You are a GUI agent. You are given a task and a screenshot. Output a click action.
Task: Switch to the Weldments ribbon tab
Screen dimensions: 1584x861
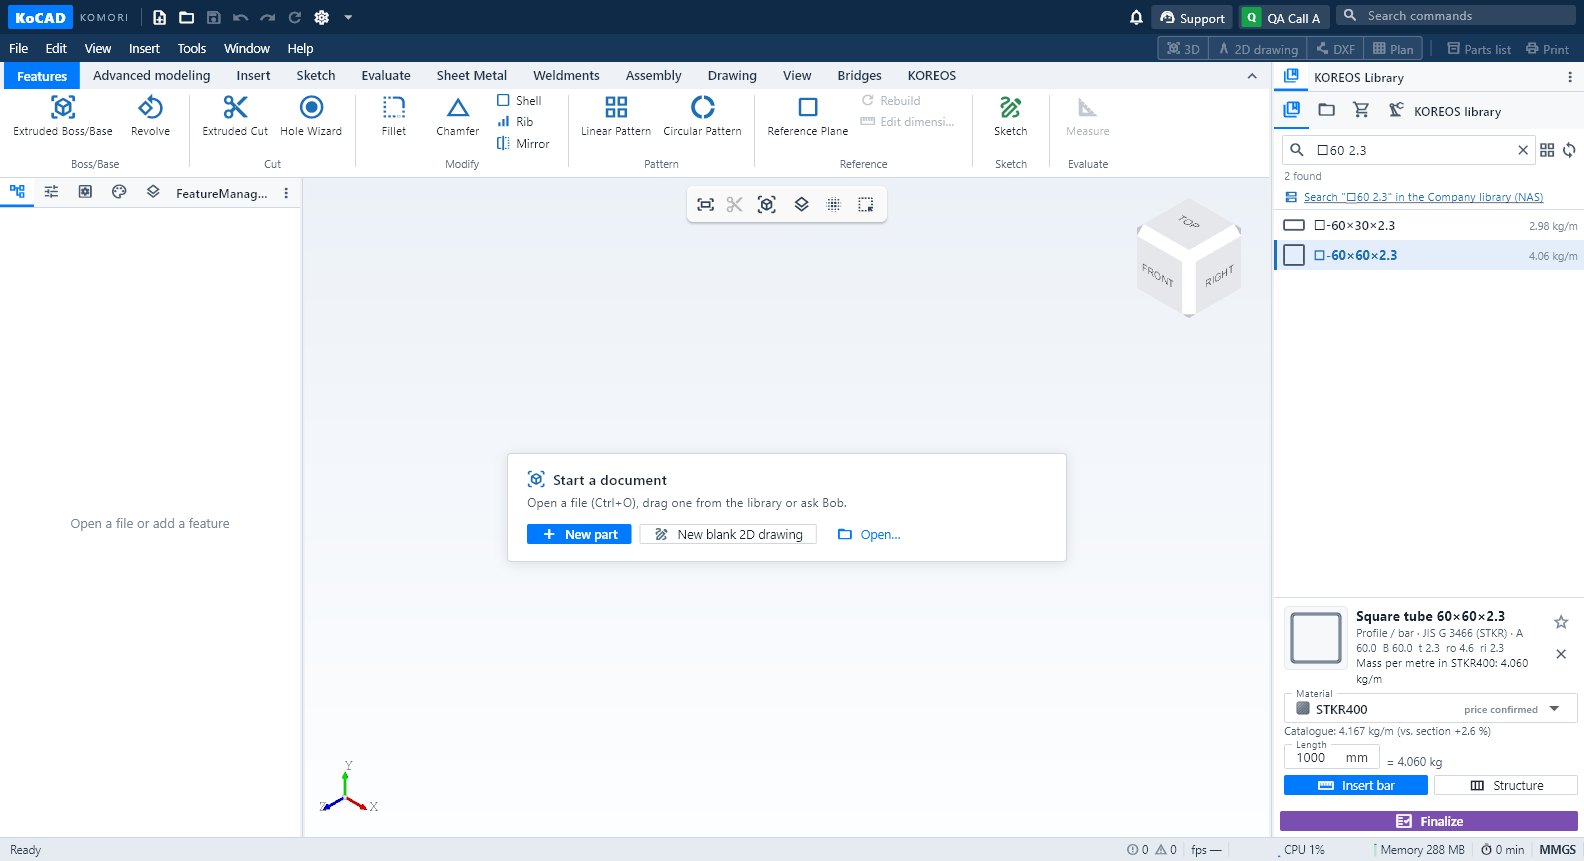coord(566,75)
